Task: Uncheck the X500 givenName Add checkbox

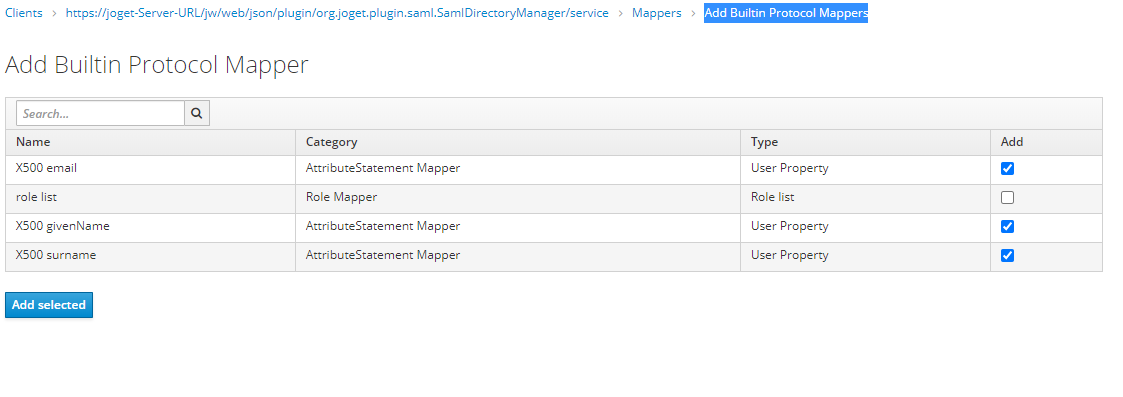Action: pos(1007,226)
